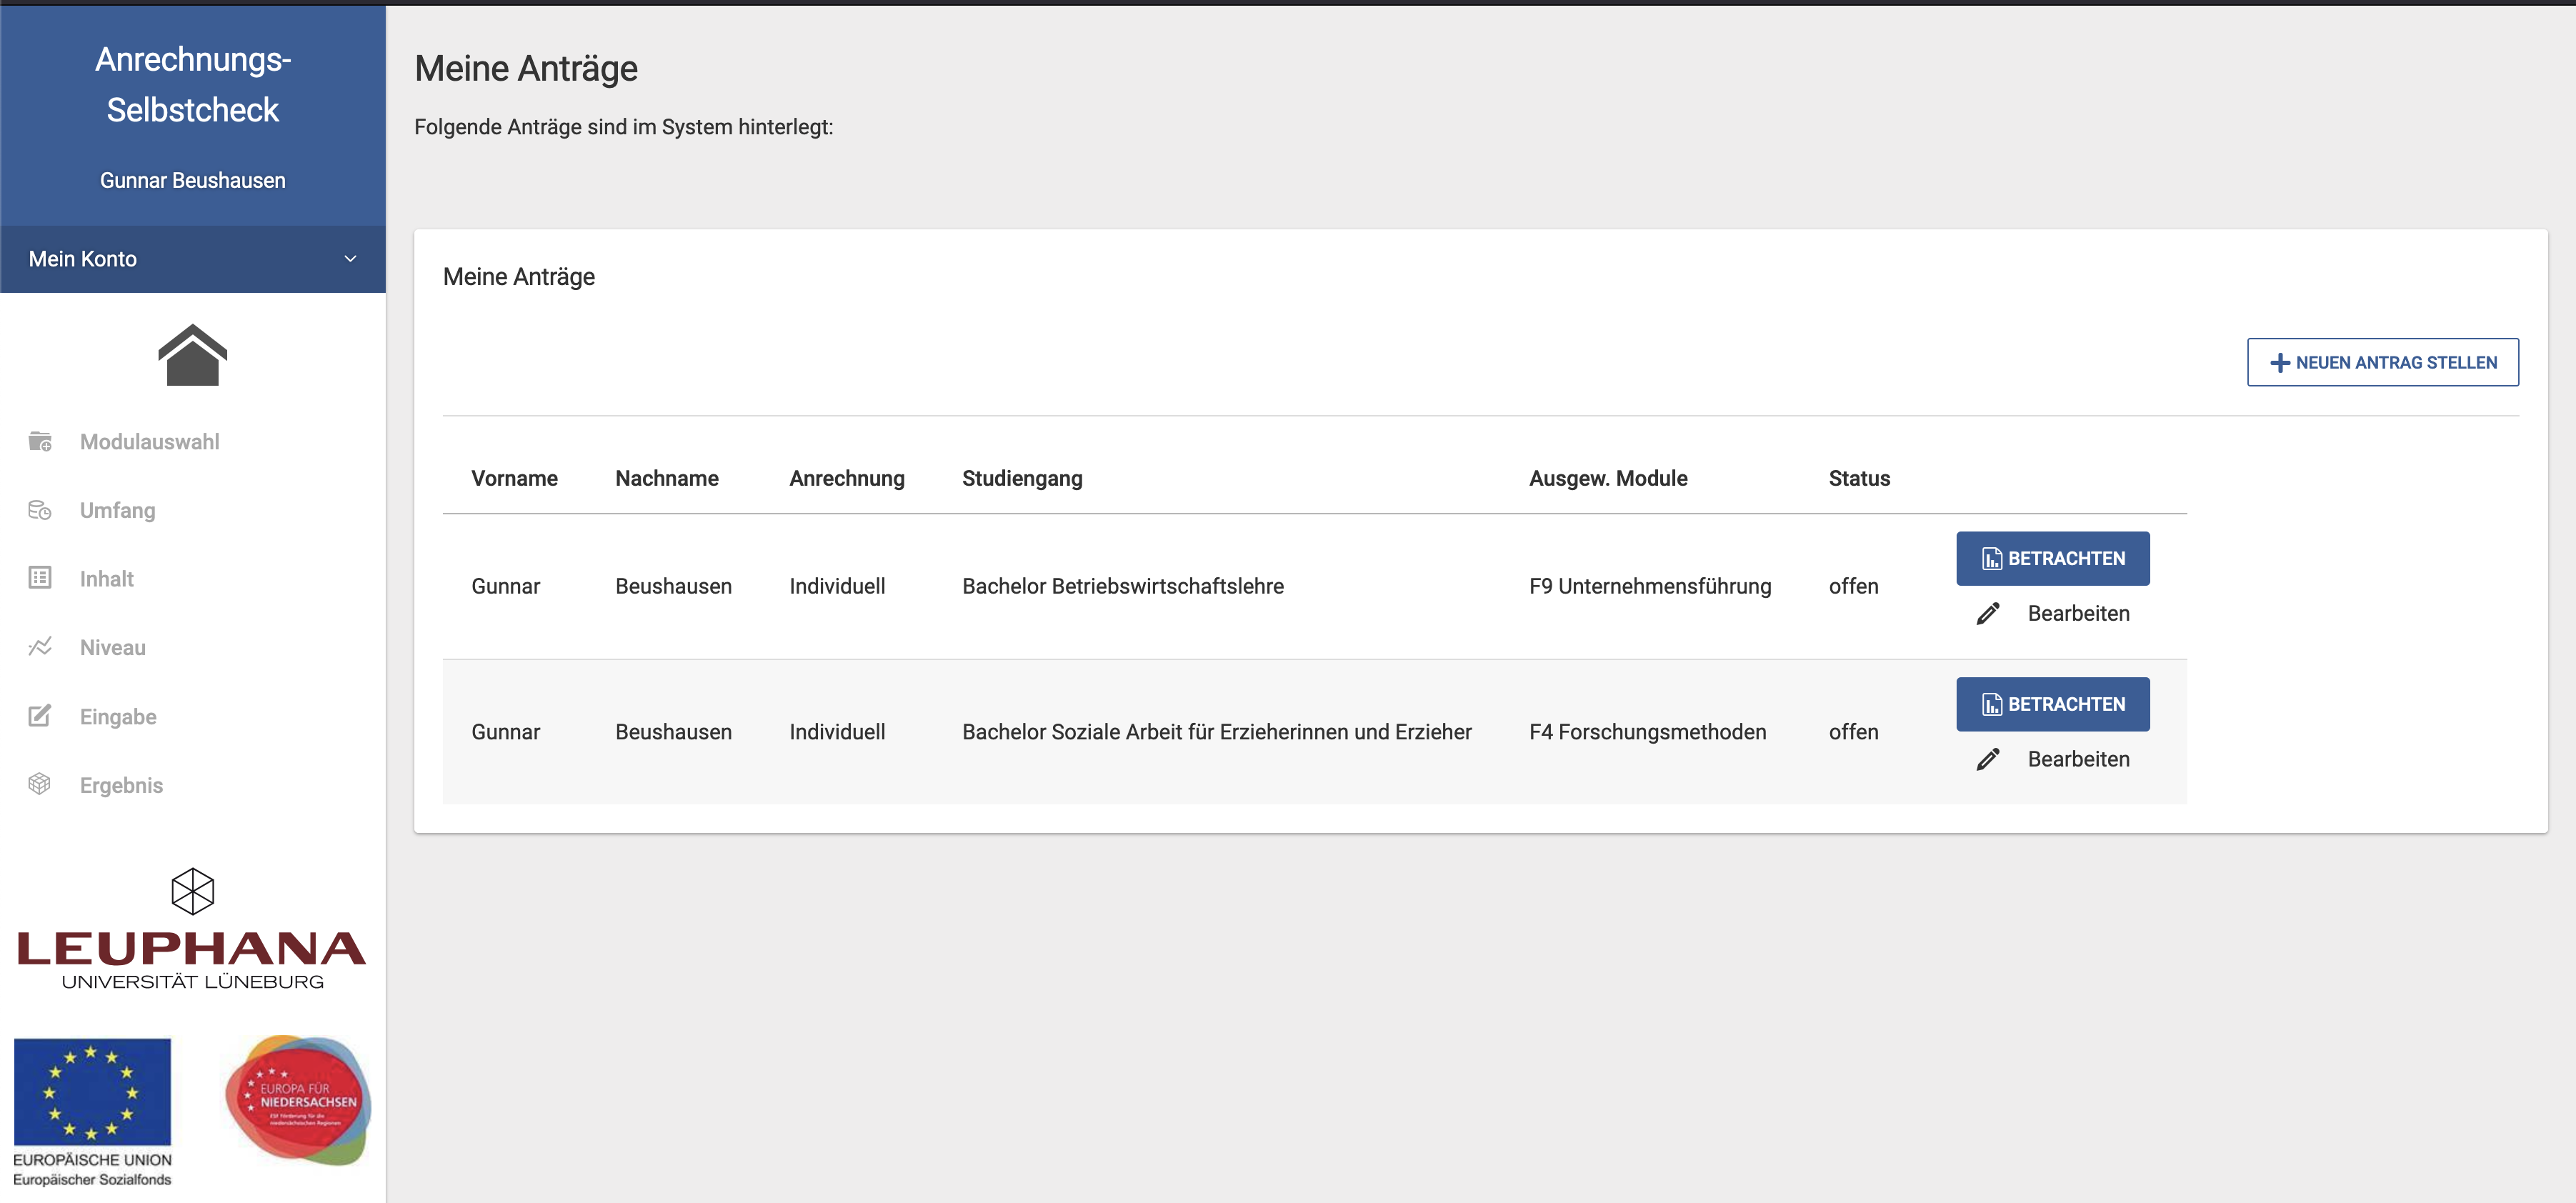Click the Nachname column header
Viewport: 2576px width, 1203px height.
(666, 478)
